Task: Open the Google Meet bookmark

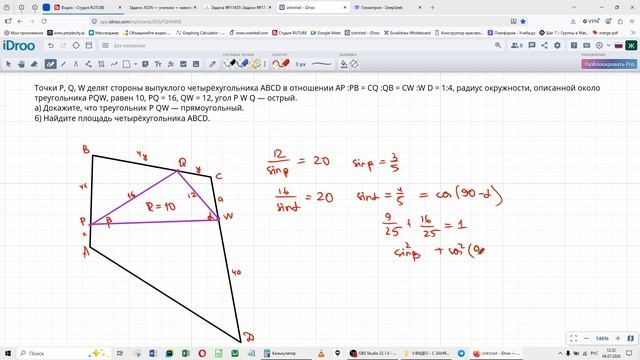Action: (x=326, y=33)
